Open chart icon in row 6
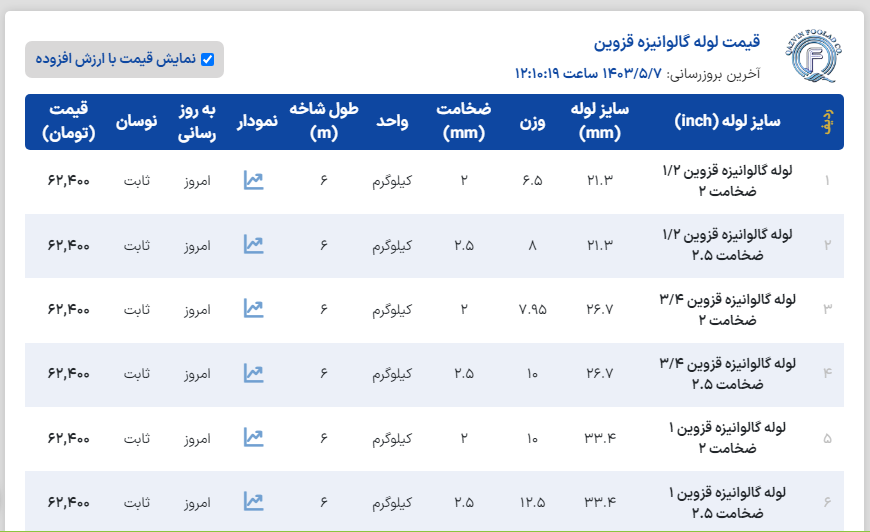Image resolution: width=870 pixels, height=532 pixels. click(x=253, y=501)
